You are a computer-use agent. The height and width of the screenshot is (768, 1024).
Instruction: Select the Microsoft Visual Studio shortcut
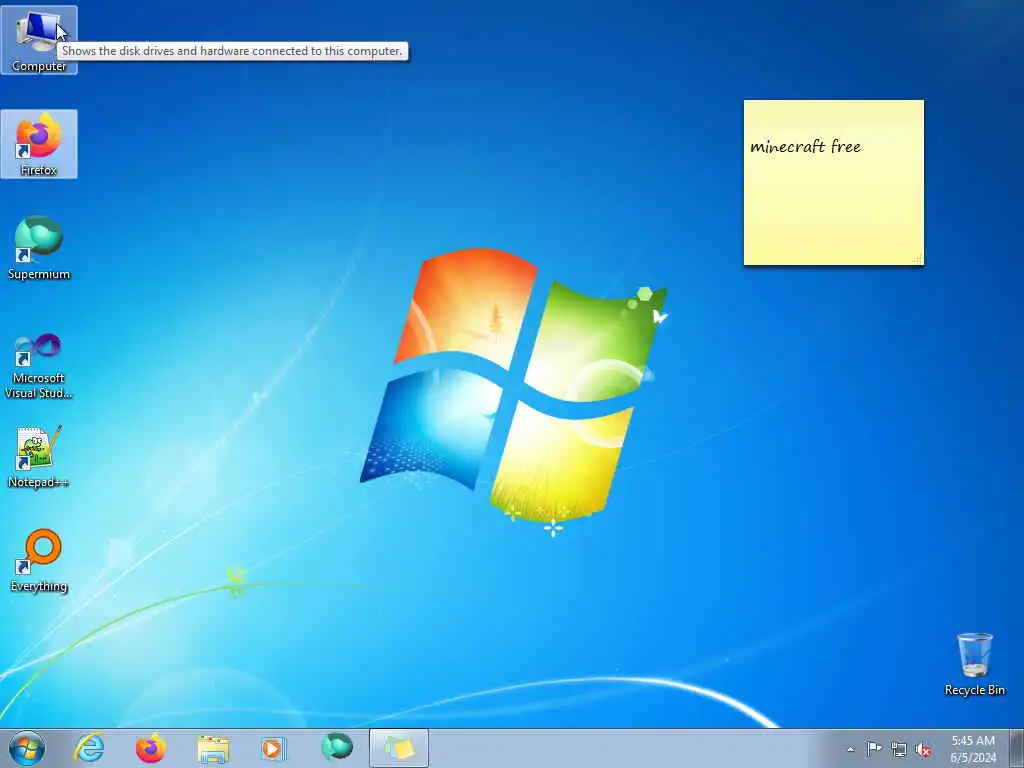click(x=39, y=366)
